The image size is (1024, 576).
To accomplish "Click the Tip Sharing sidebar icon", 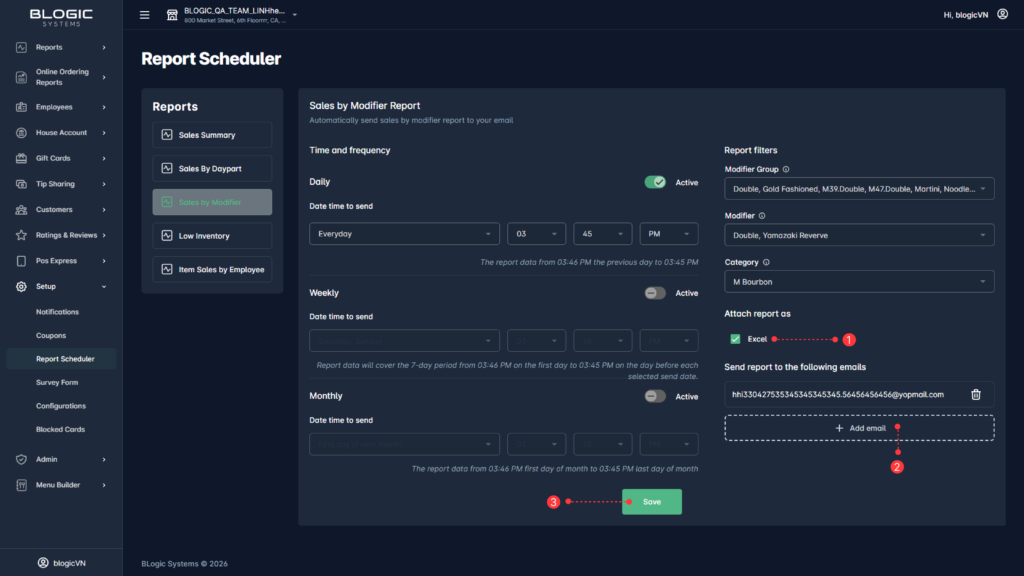I will tap(22, 184).
